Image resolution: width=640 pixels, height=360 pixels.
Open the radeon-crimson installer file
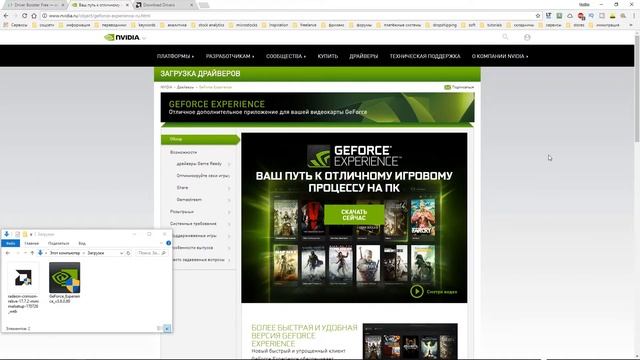pos(23,288)
